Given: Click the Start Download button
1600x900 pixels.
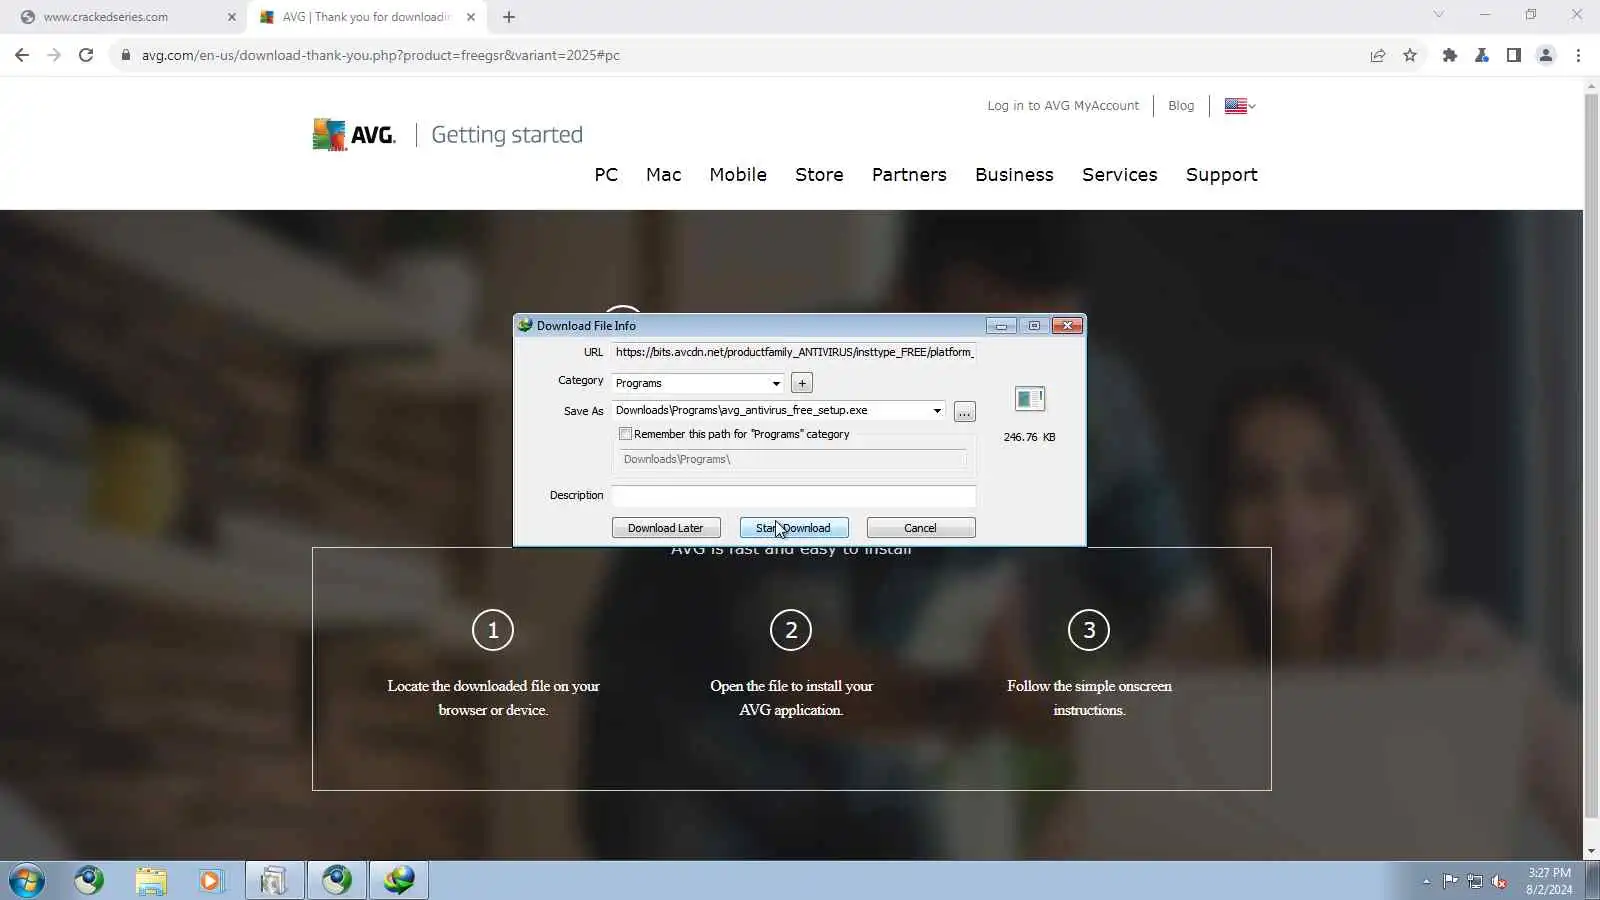Looking at the screenshot, I should 794,528.
